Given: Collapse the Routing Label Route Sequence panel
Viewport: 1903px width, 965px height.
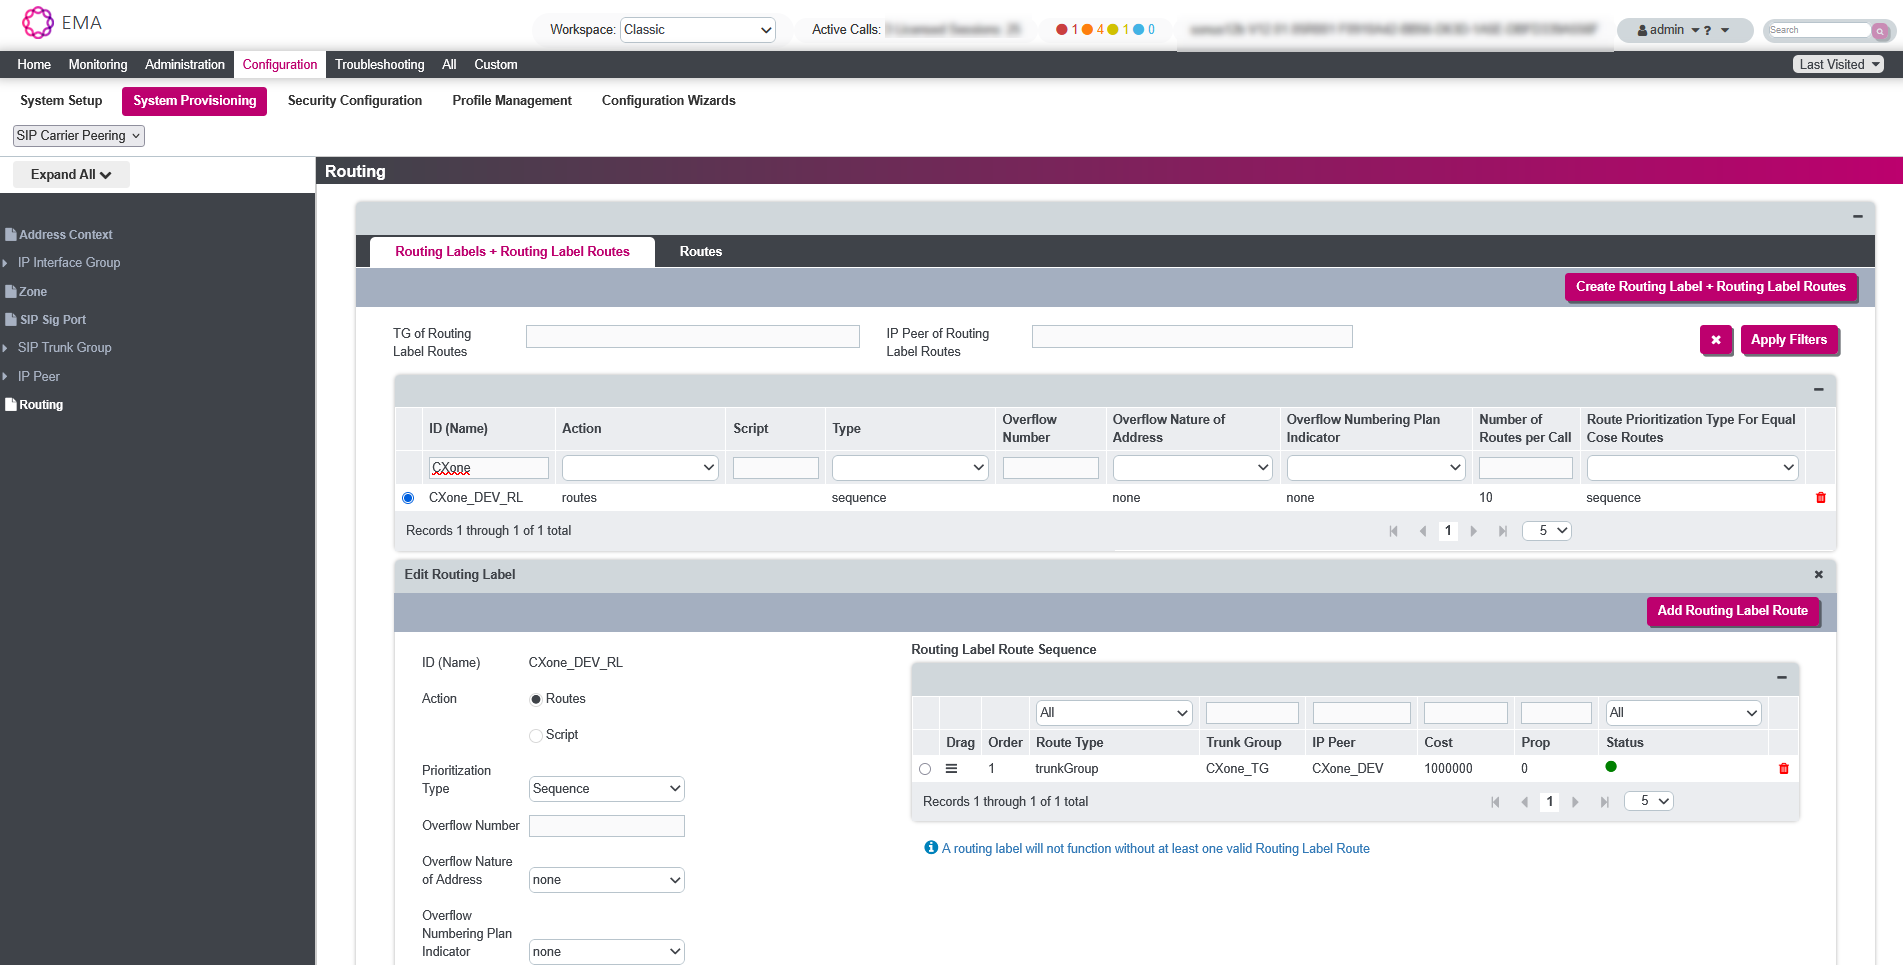Looking at the screenshot, I should (1781, 678).
